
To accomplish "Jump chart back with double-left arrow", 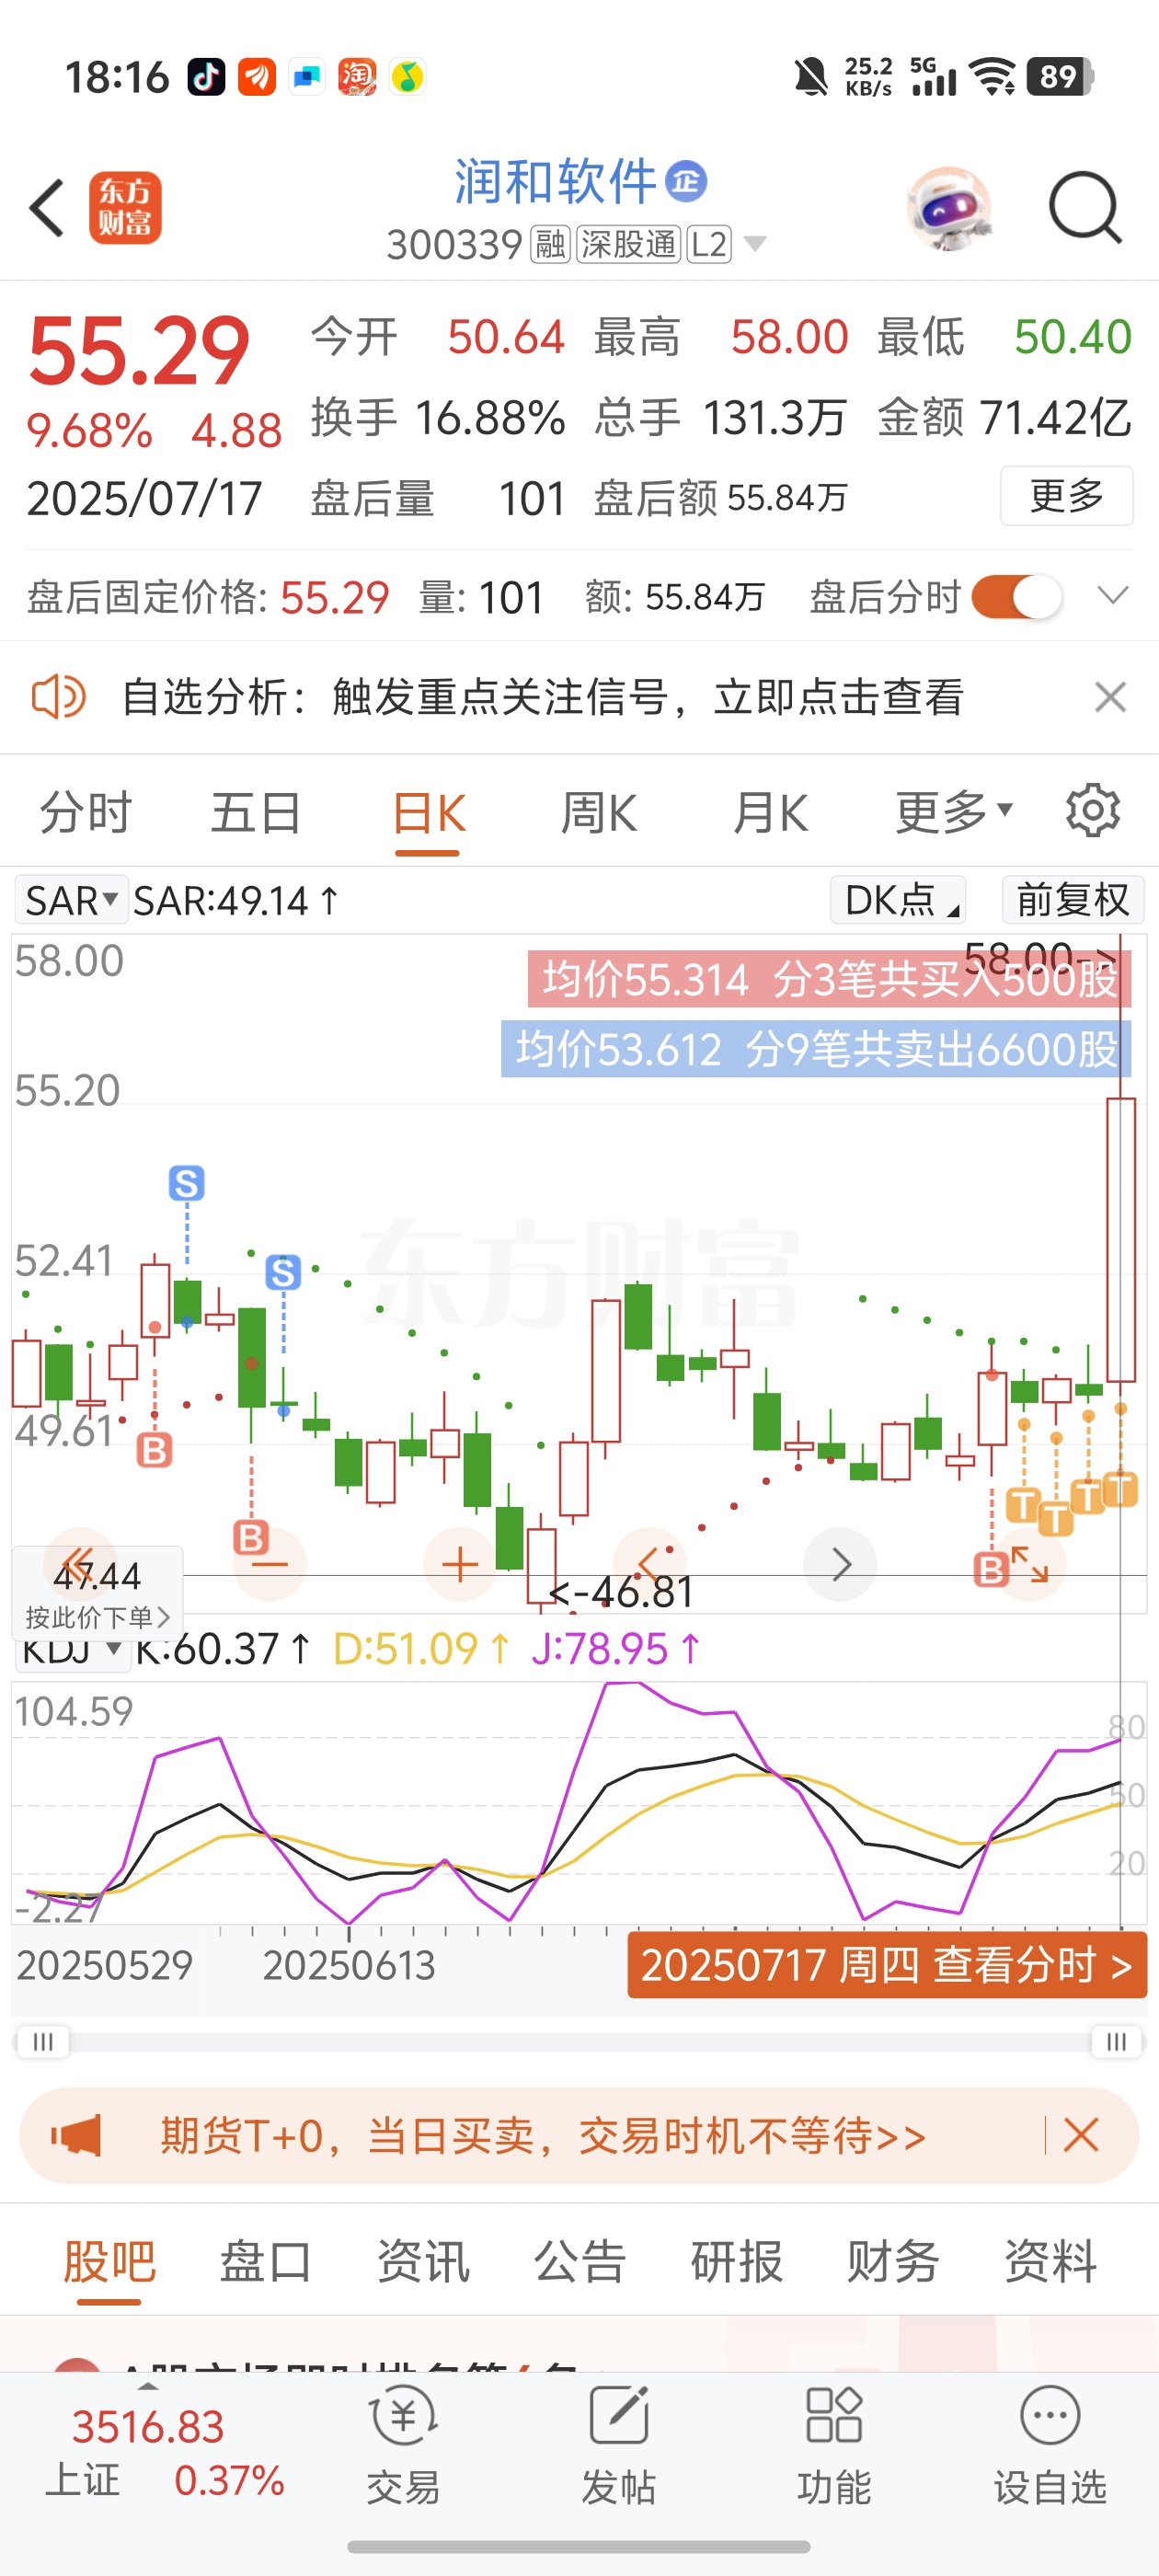I will (79, 1562).
